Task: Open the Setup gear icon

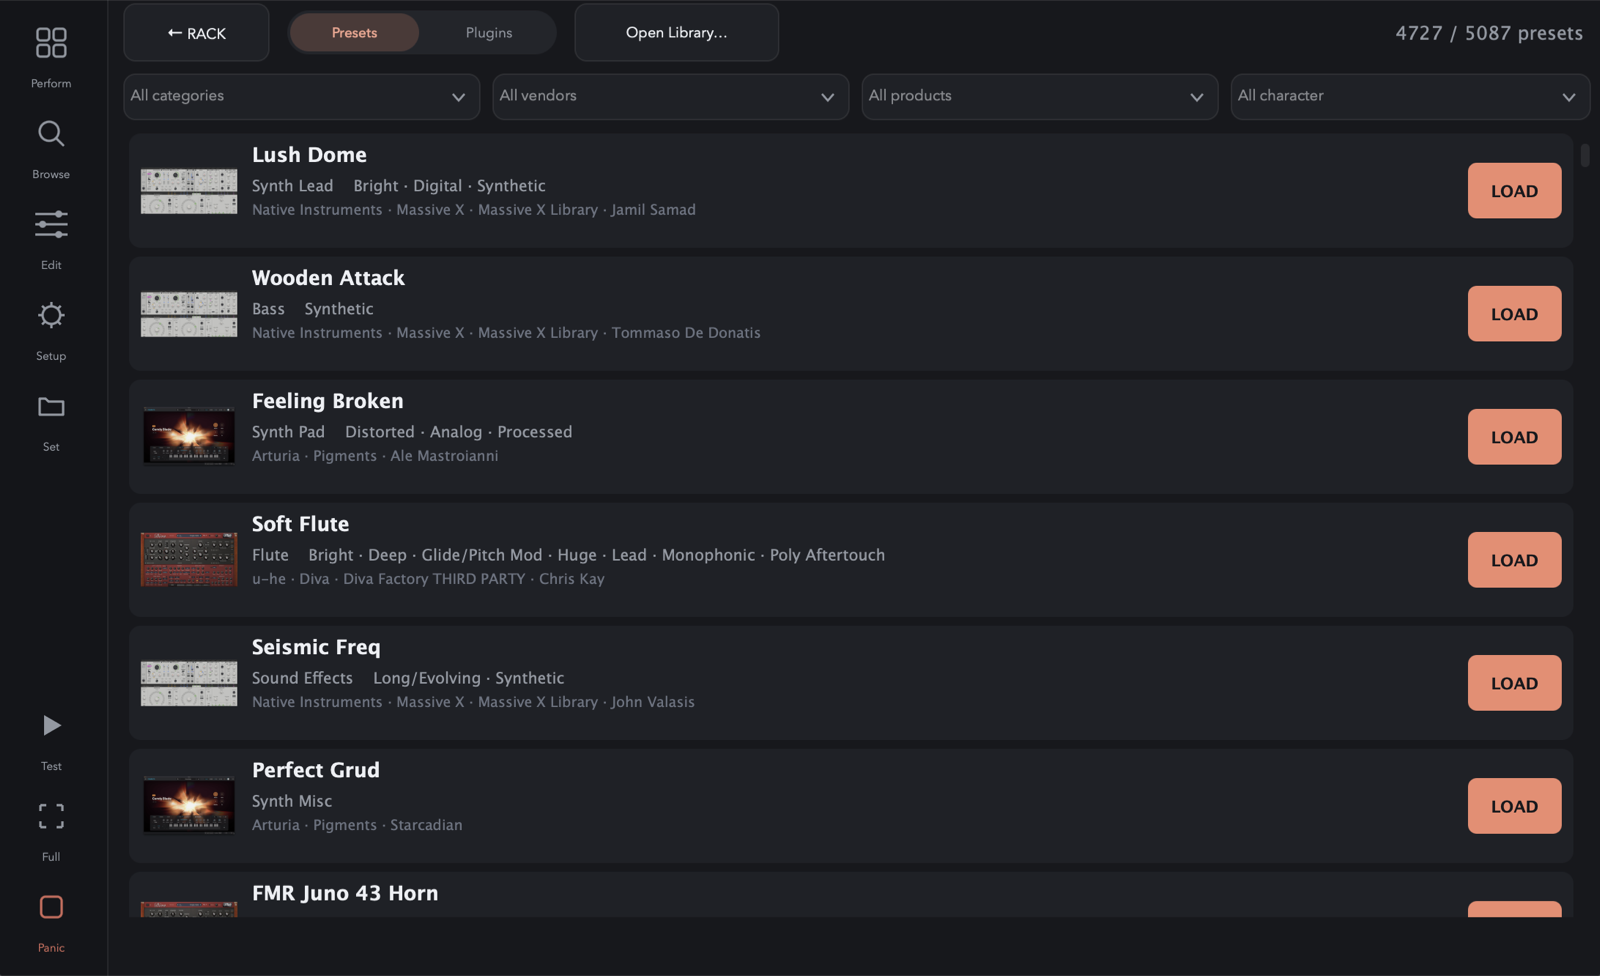Action: tap(51, 315)
